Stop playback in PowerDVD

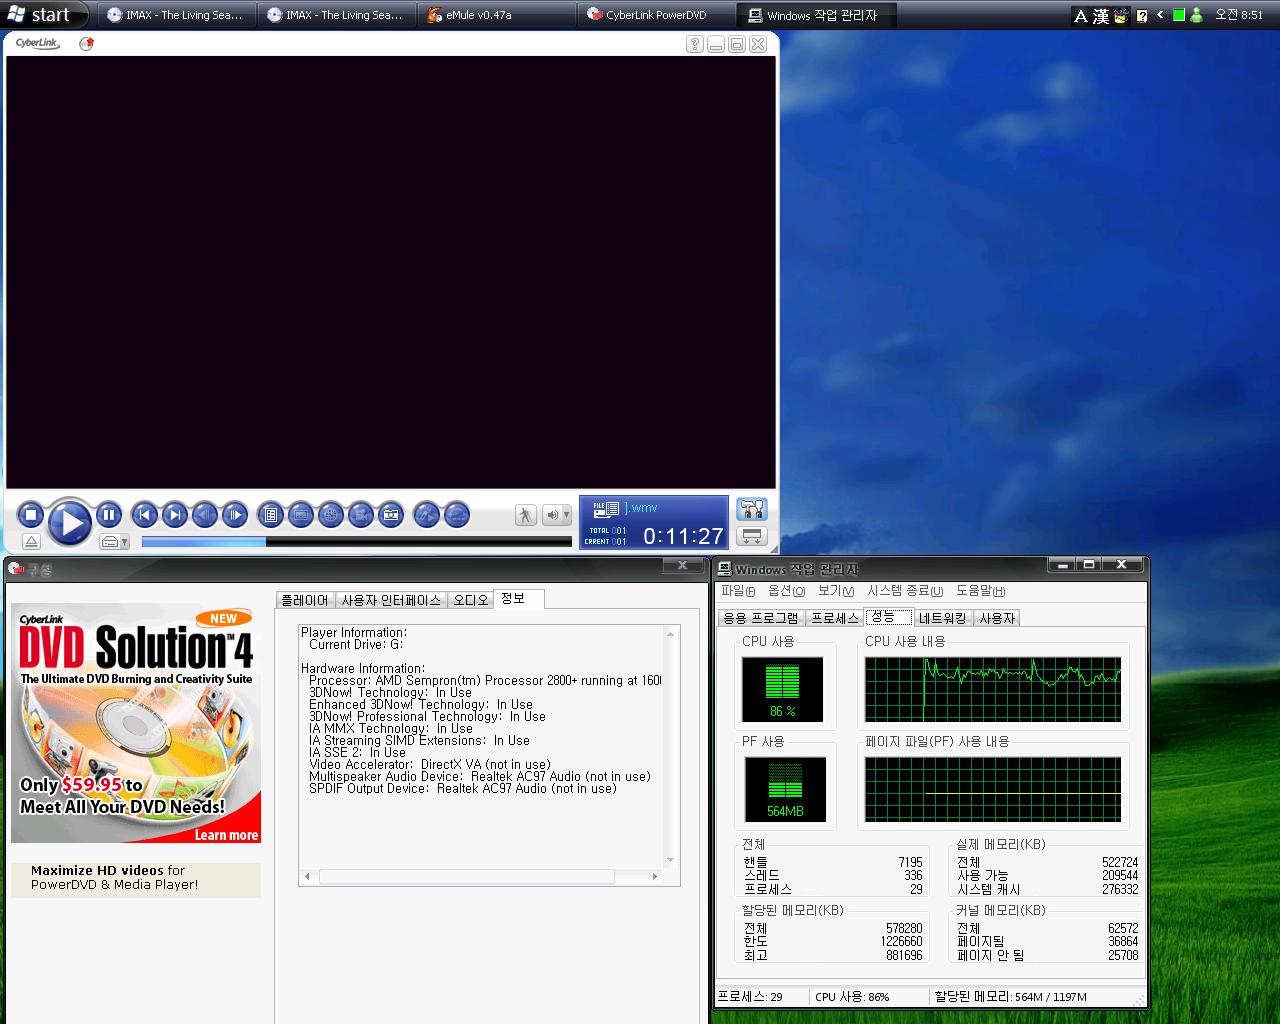click(30, 515)
